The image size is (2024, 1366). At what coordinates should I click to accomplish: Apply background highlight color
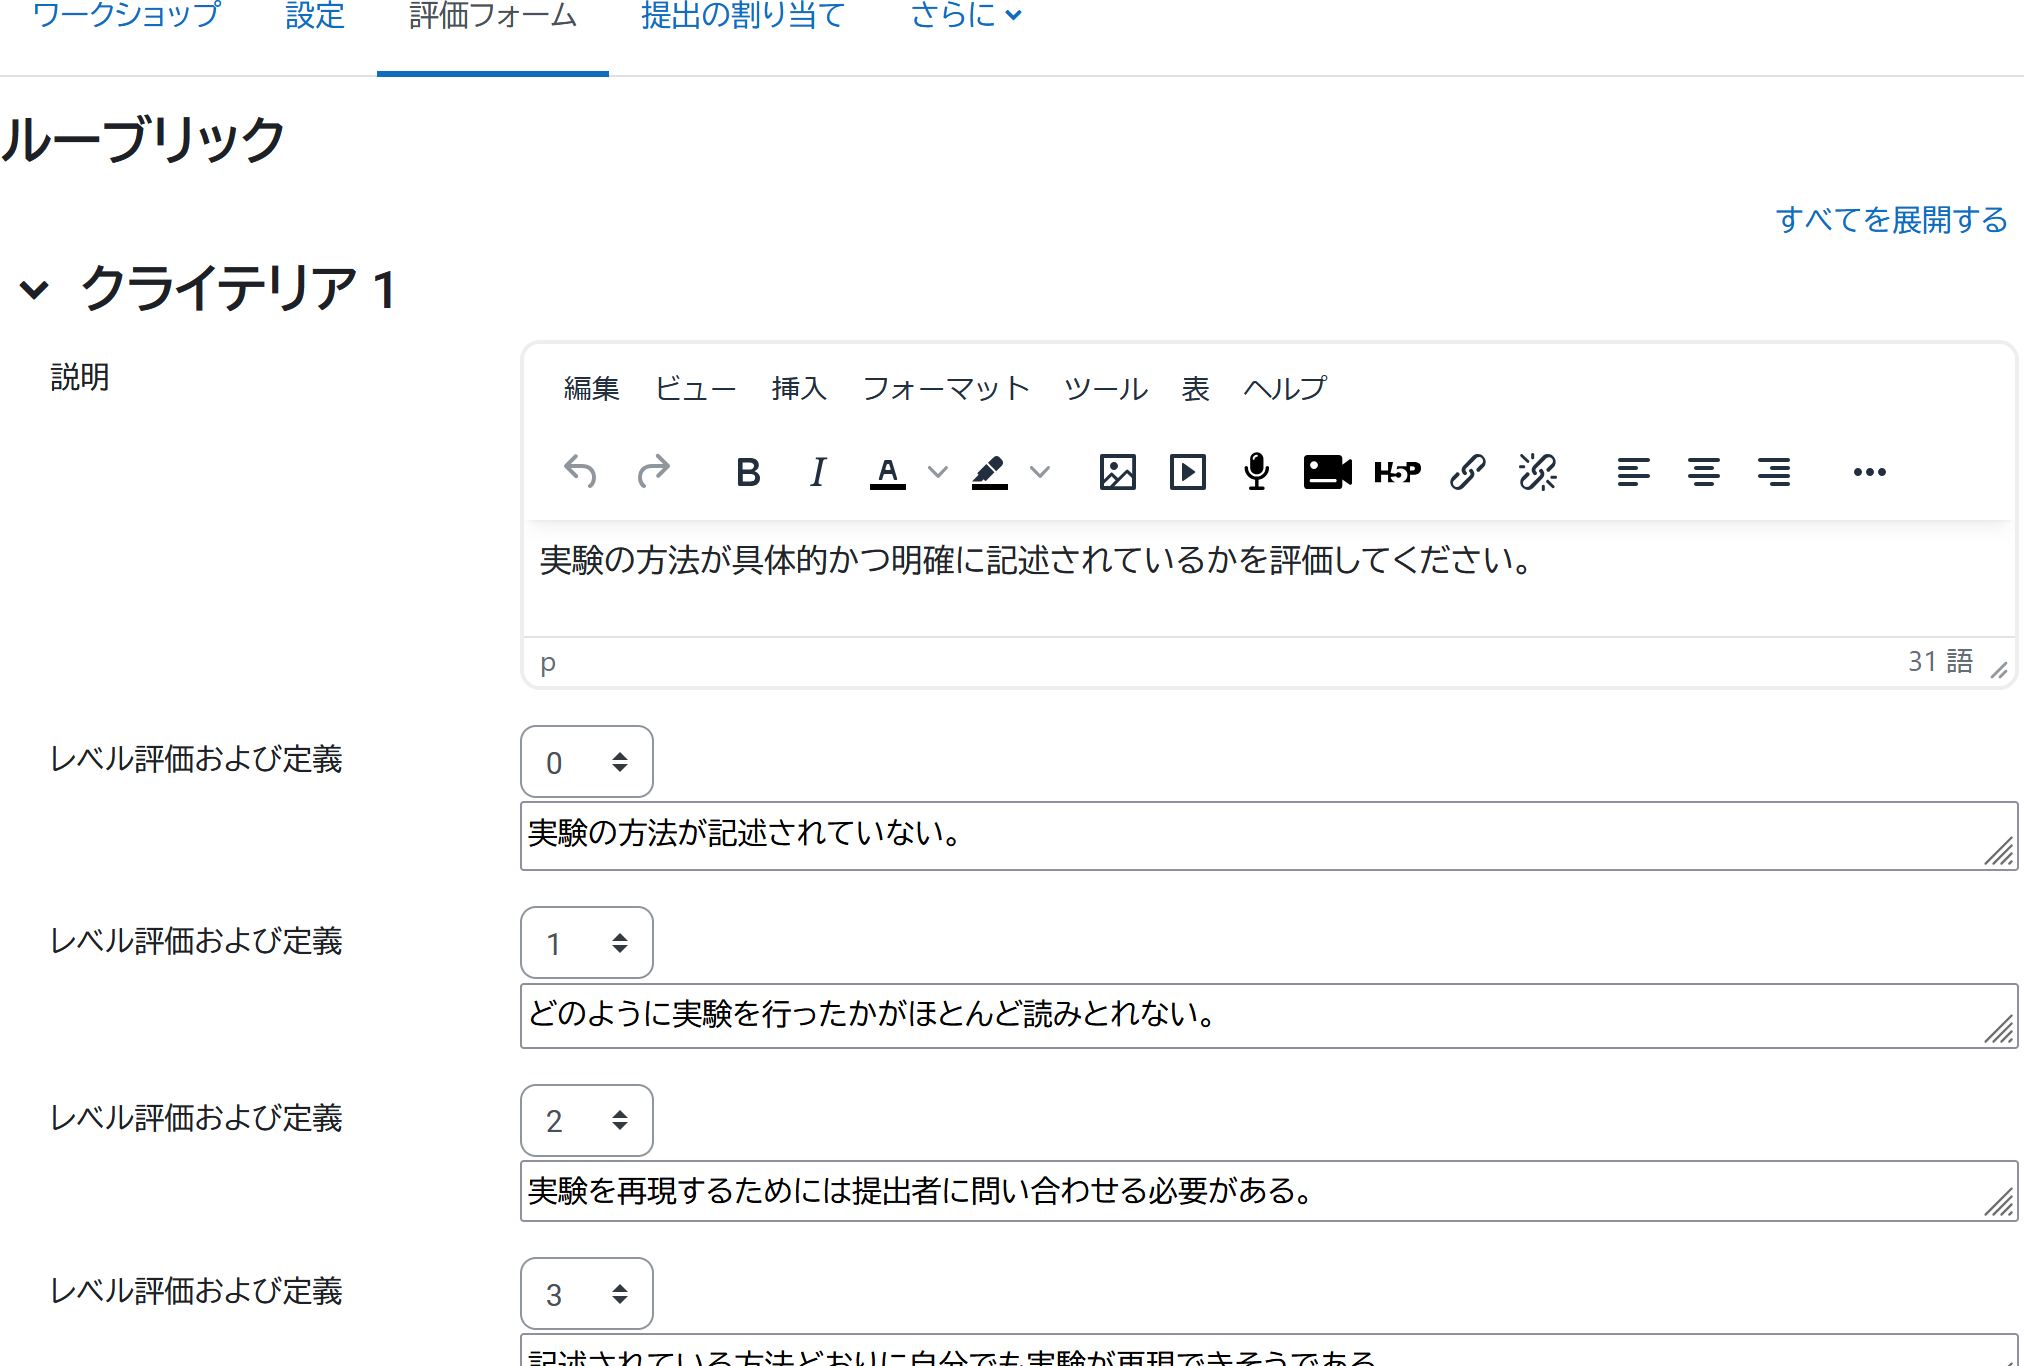[989, 471]
